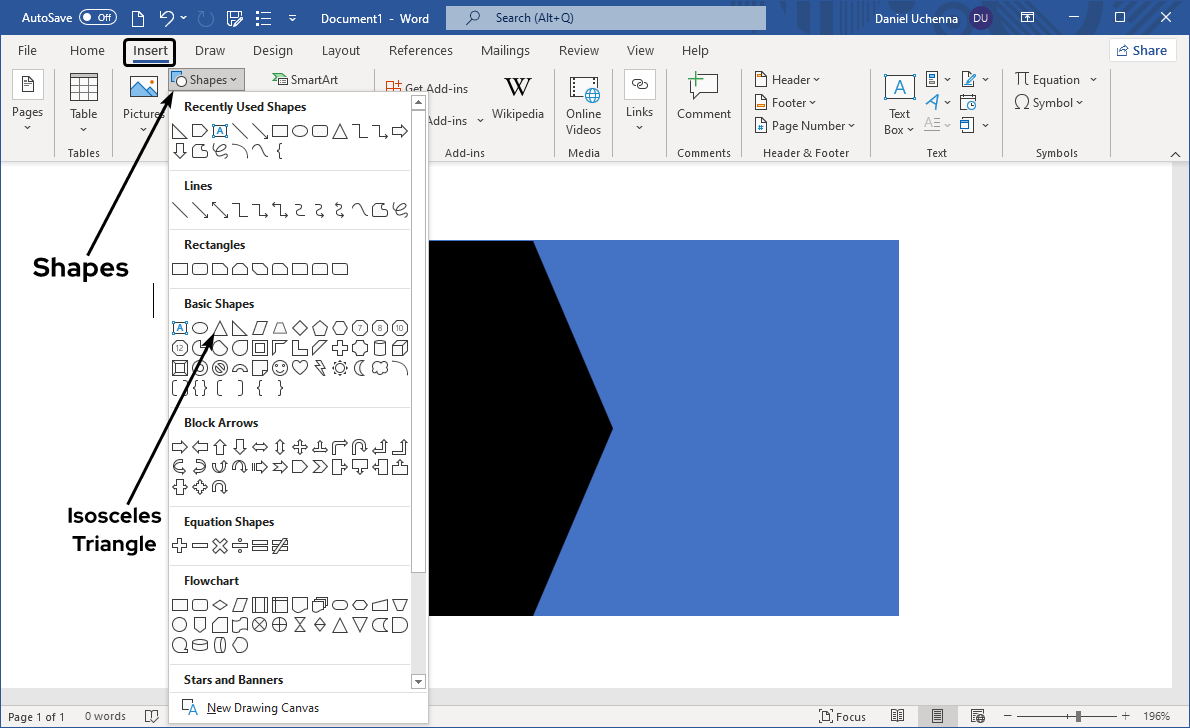Select the Isosceles Triangle shape

click(x=219, y=328)
